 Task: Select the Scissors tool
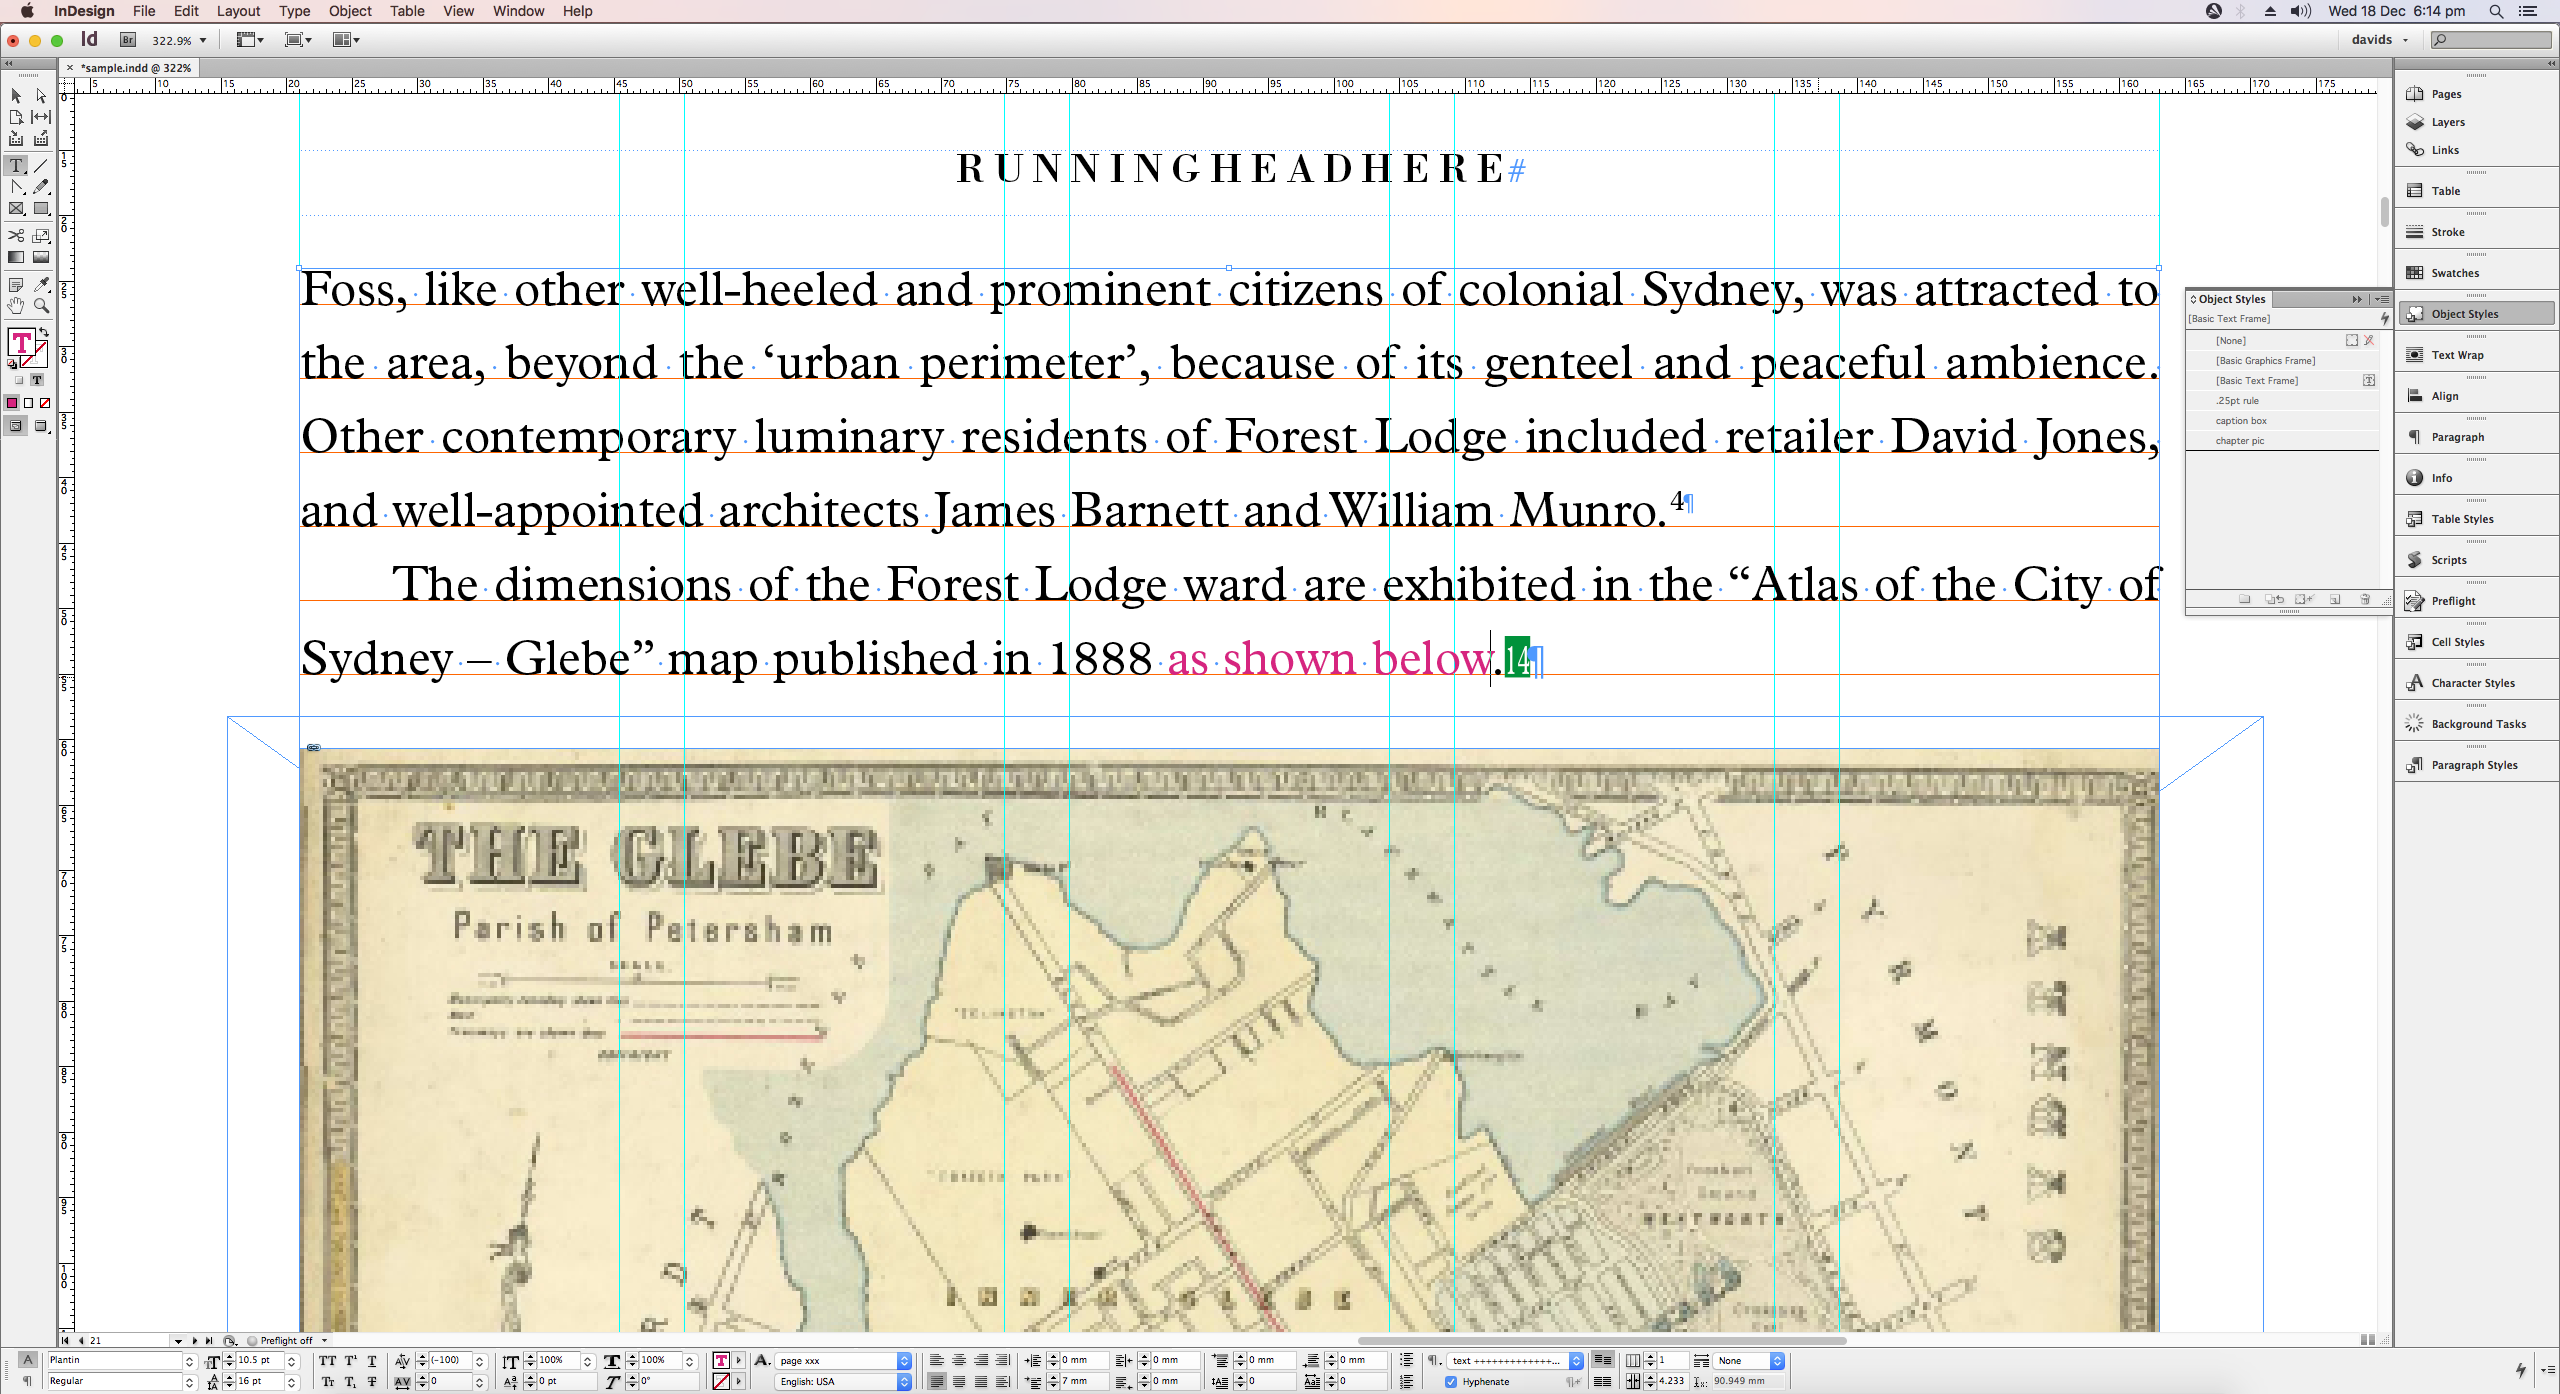[16, 236]
